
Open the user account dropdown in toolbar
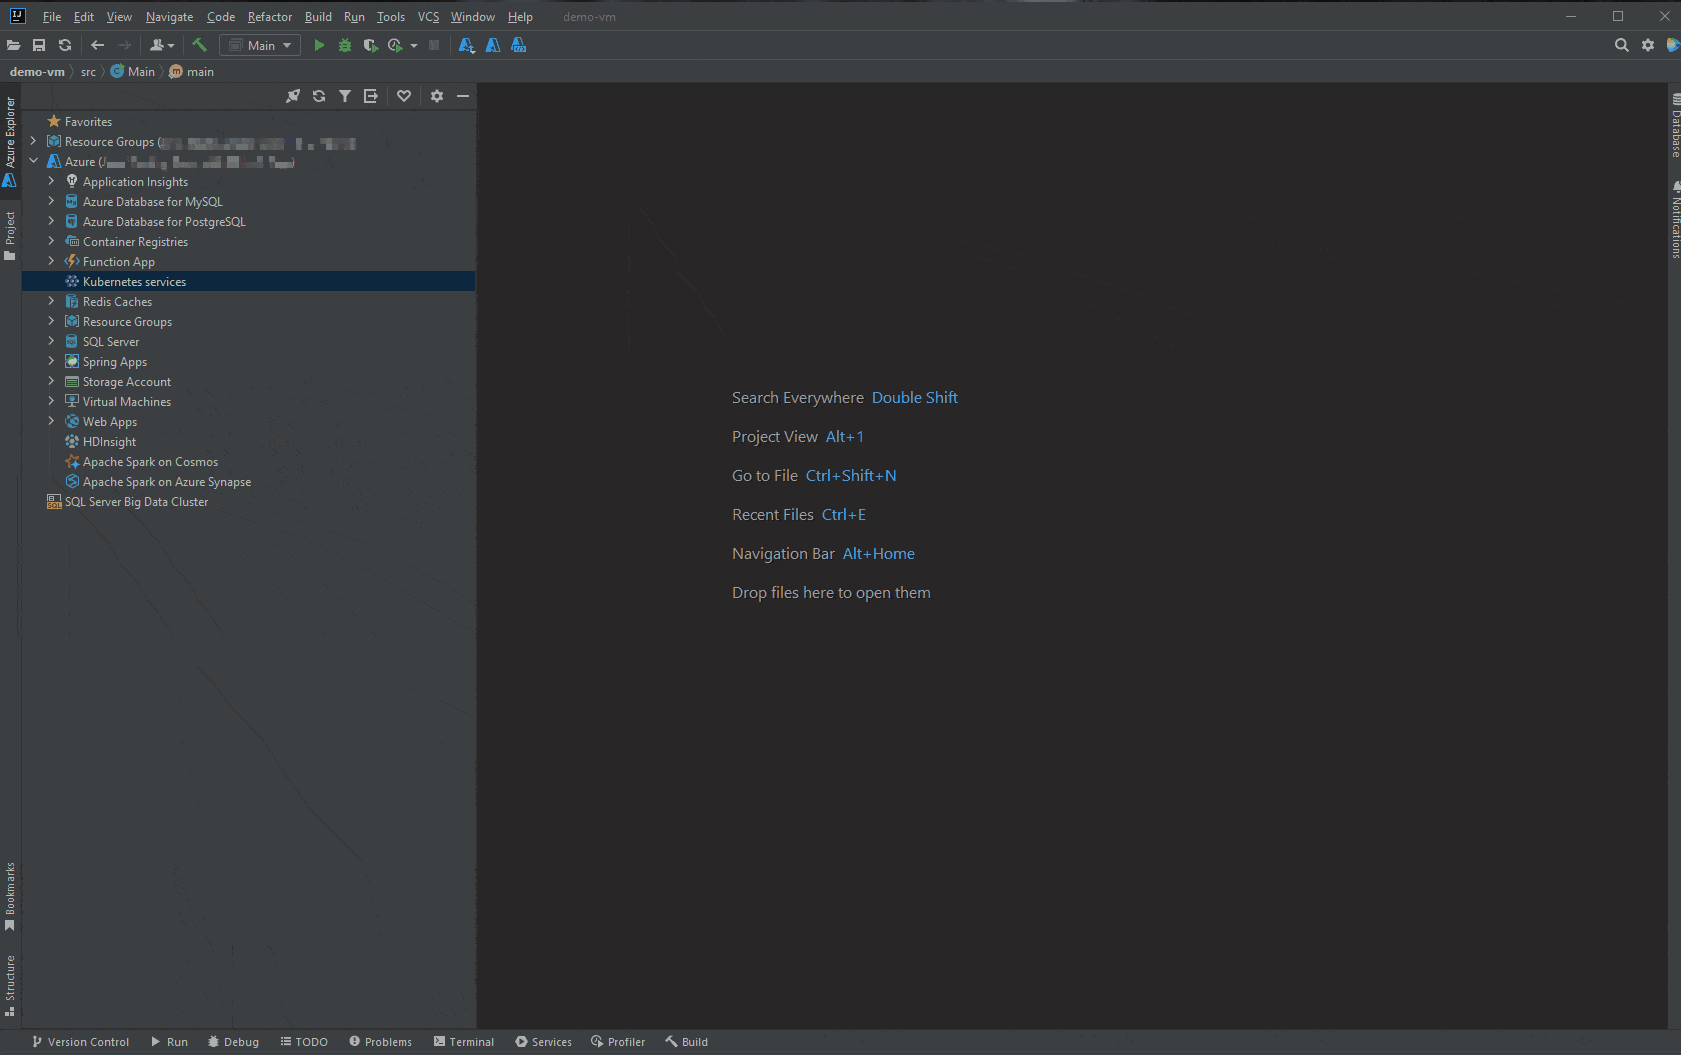pyautogui.click(x=162, y=45)
